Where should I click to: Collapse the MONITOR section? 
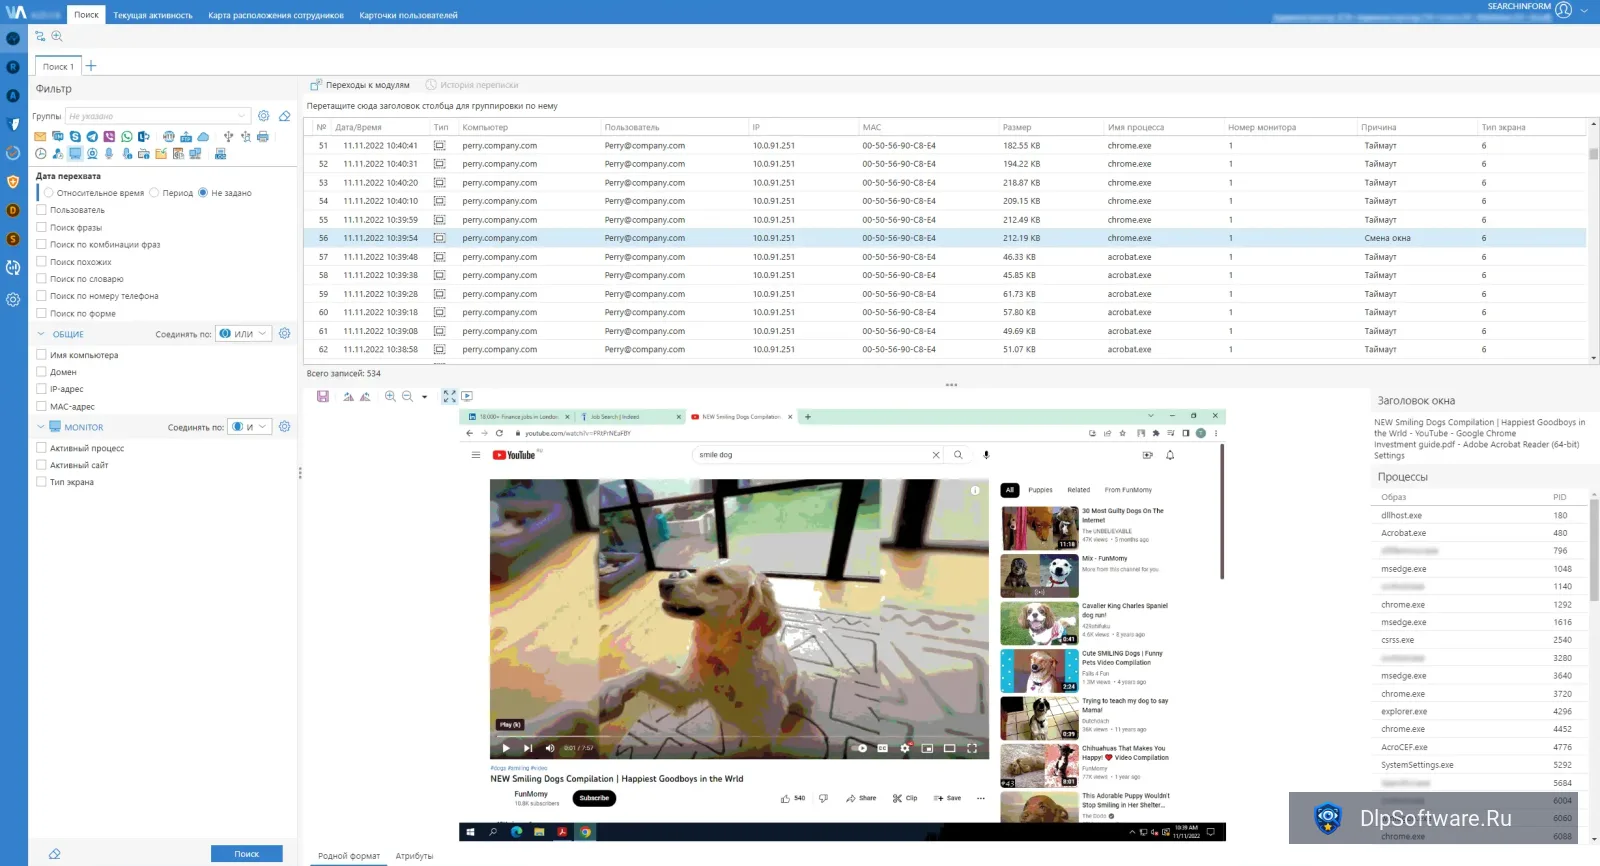point(41,427)
